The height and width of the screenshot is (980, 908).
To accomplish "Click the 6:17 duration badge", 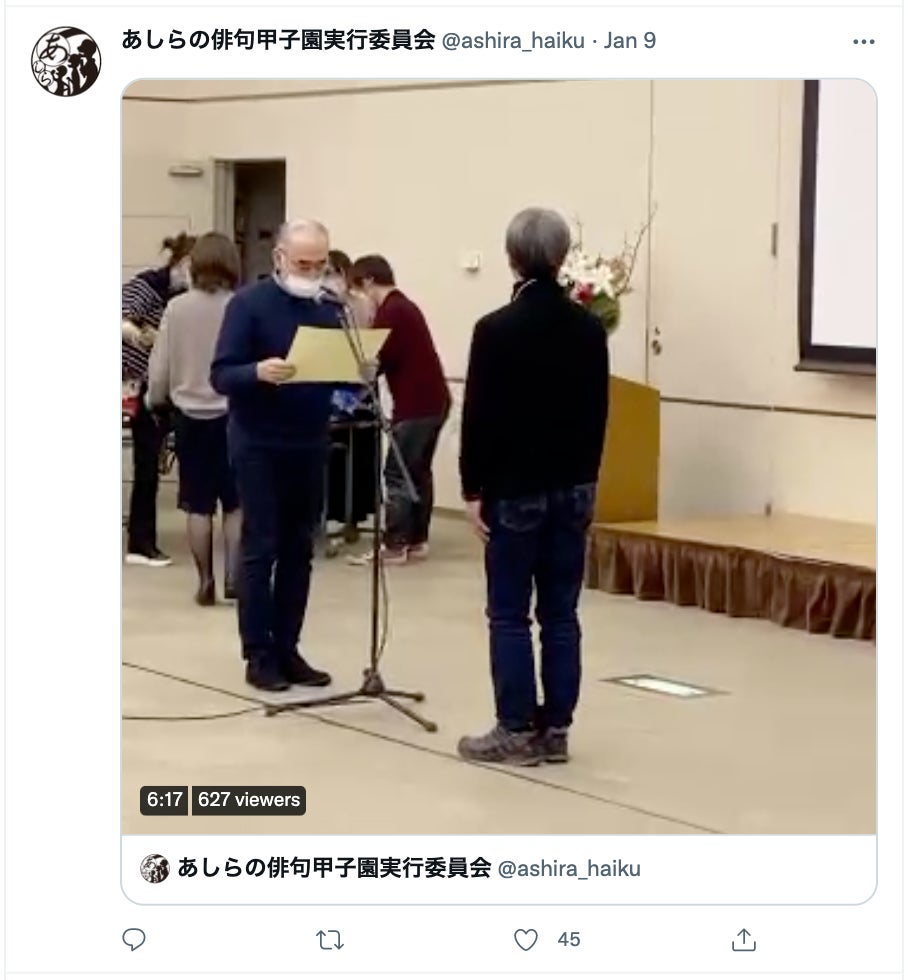I will click(x=164, y=799).
